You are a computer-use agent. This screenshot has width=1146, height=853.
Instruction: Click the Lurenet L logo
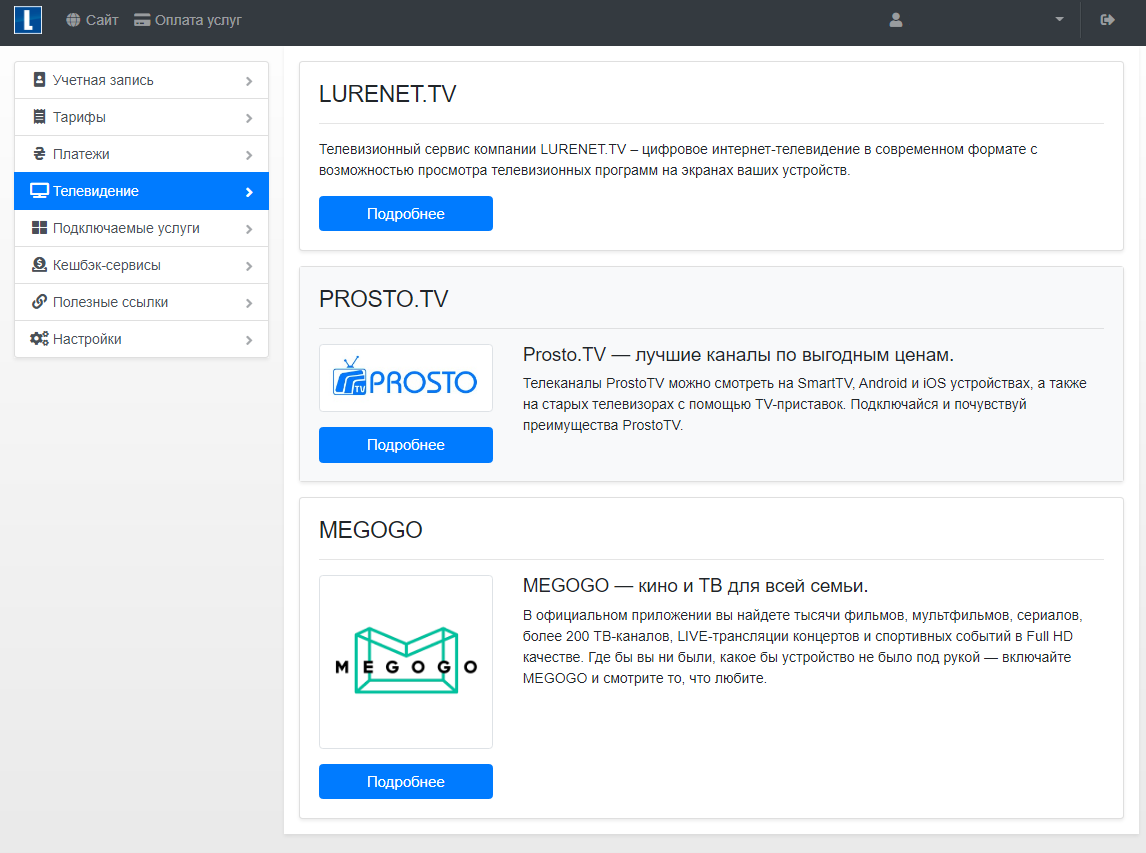pos(28,20)
